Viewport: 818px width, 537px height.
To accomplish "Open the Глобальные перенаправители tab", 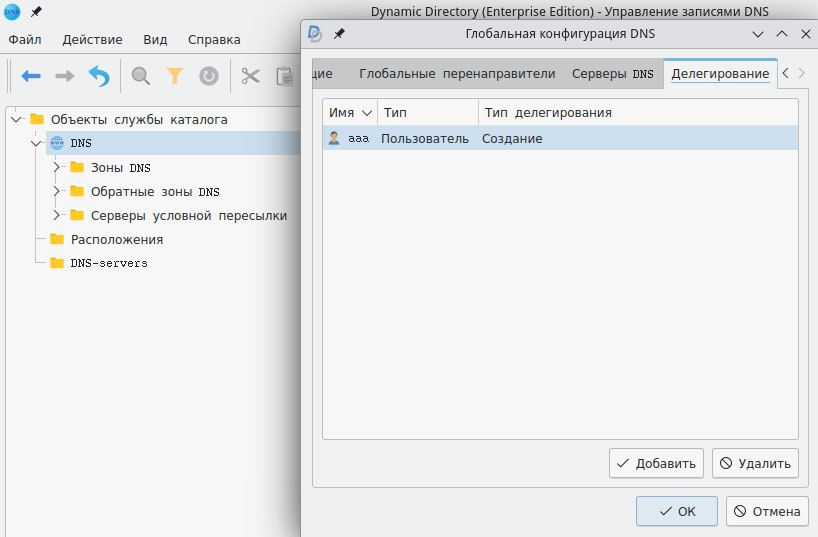I will coord(456,74).
